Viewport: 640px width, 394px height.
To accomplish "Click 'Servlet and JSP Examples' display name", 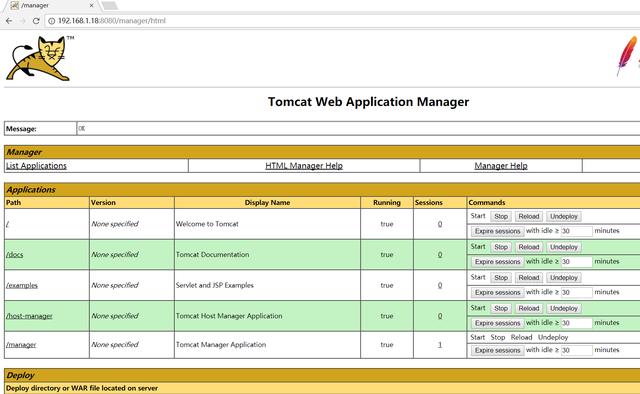I will (x=215, y=285).
